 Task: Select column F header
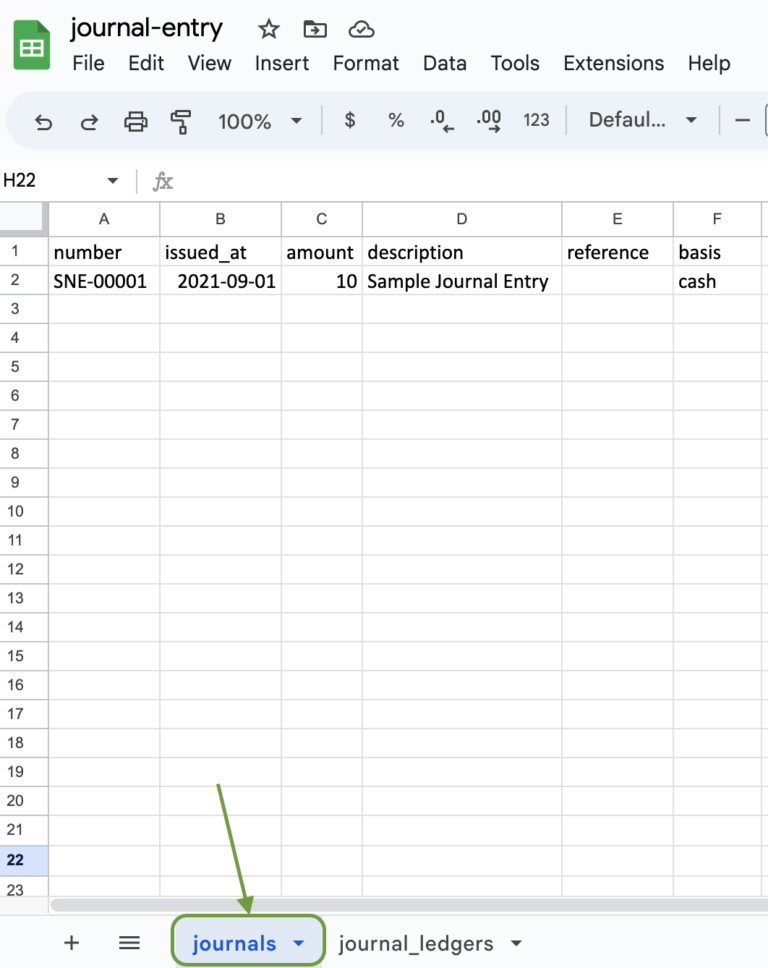717,219
